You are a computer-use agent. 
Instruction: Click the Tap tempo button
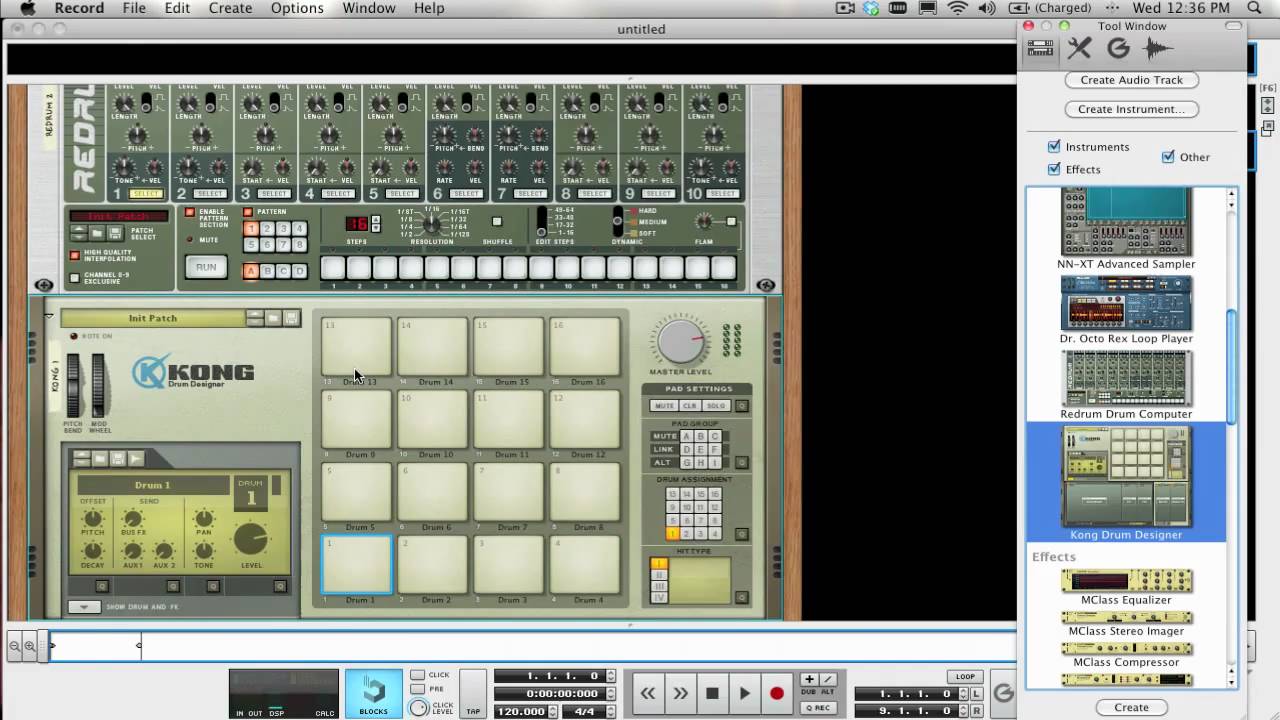click(473, 694)
